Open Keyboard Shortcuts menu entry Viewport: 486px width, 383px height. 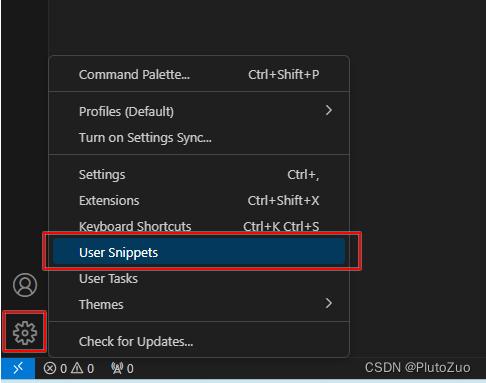point(199,226)
